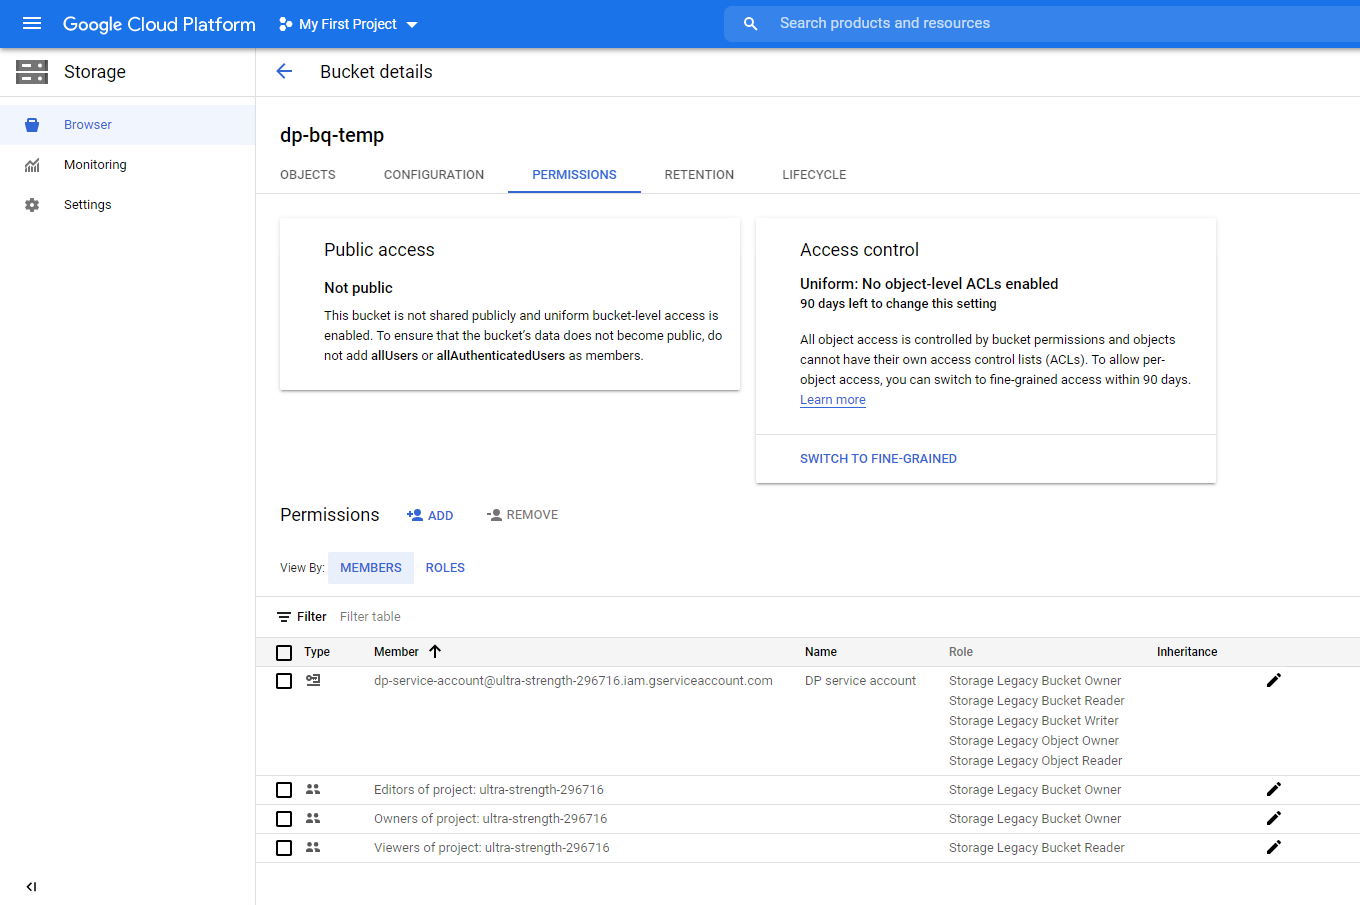Screen dimensions: 1360x905
Task: Go back with the Bucket details arrow
Action: (284, 71)
